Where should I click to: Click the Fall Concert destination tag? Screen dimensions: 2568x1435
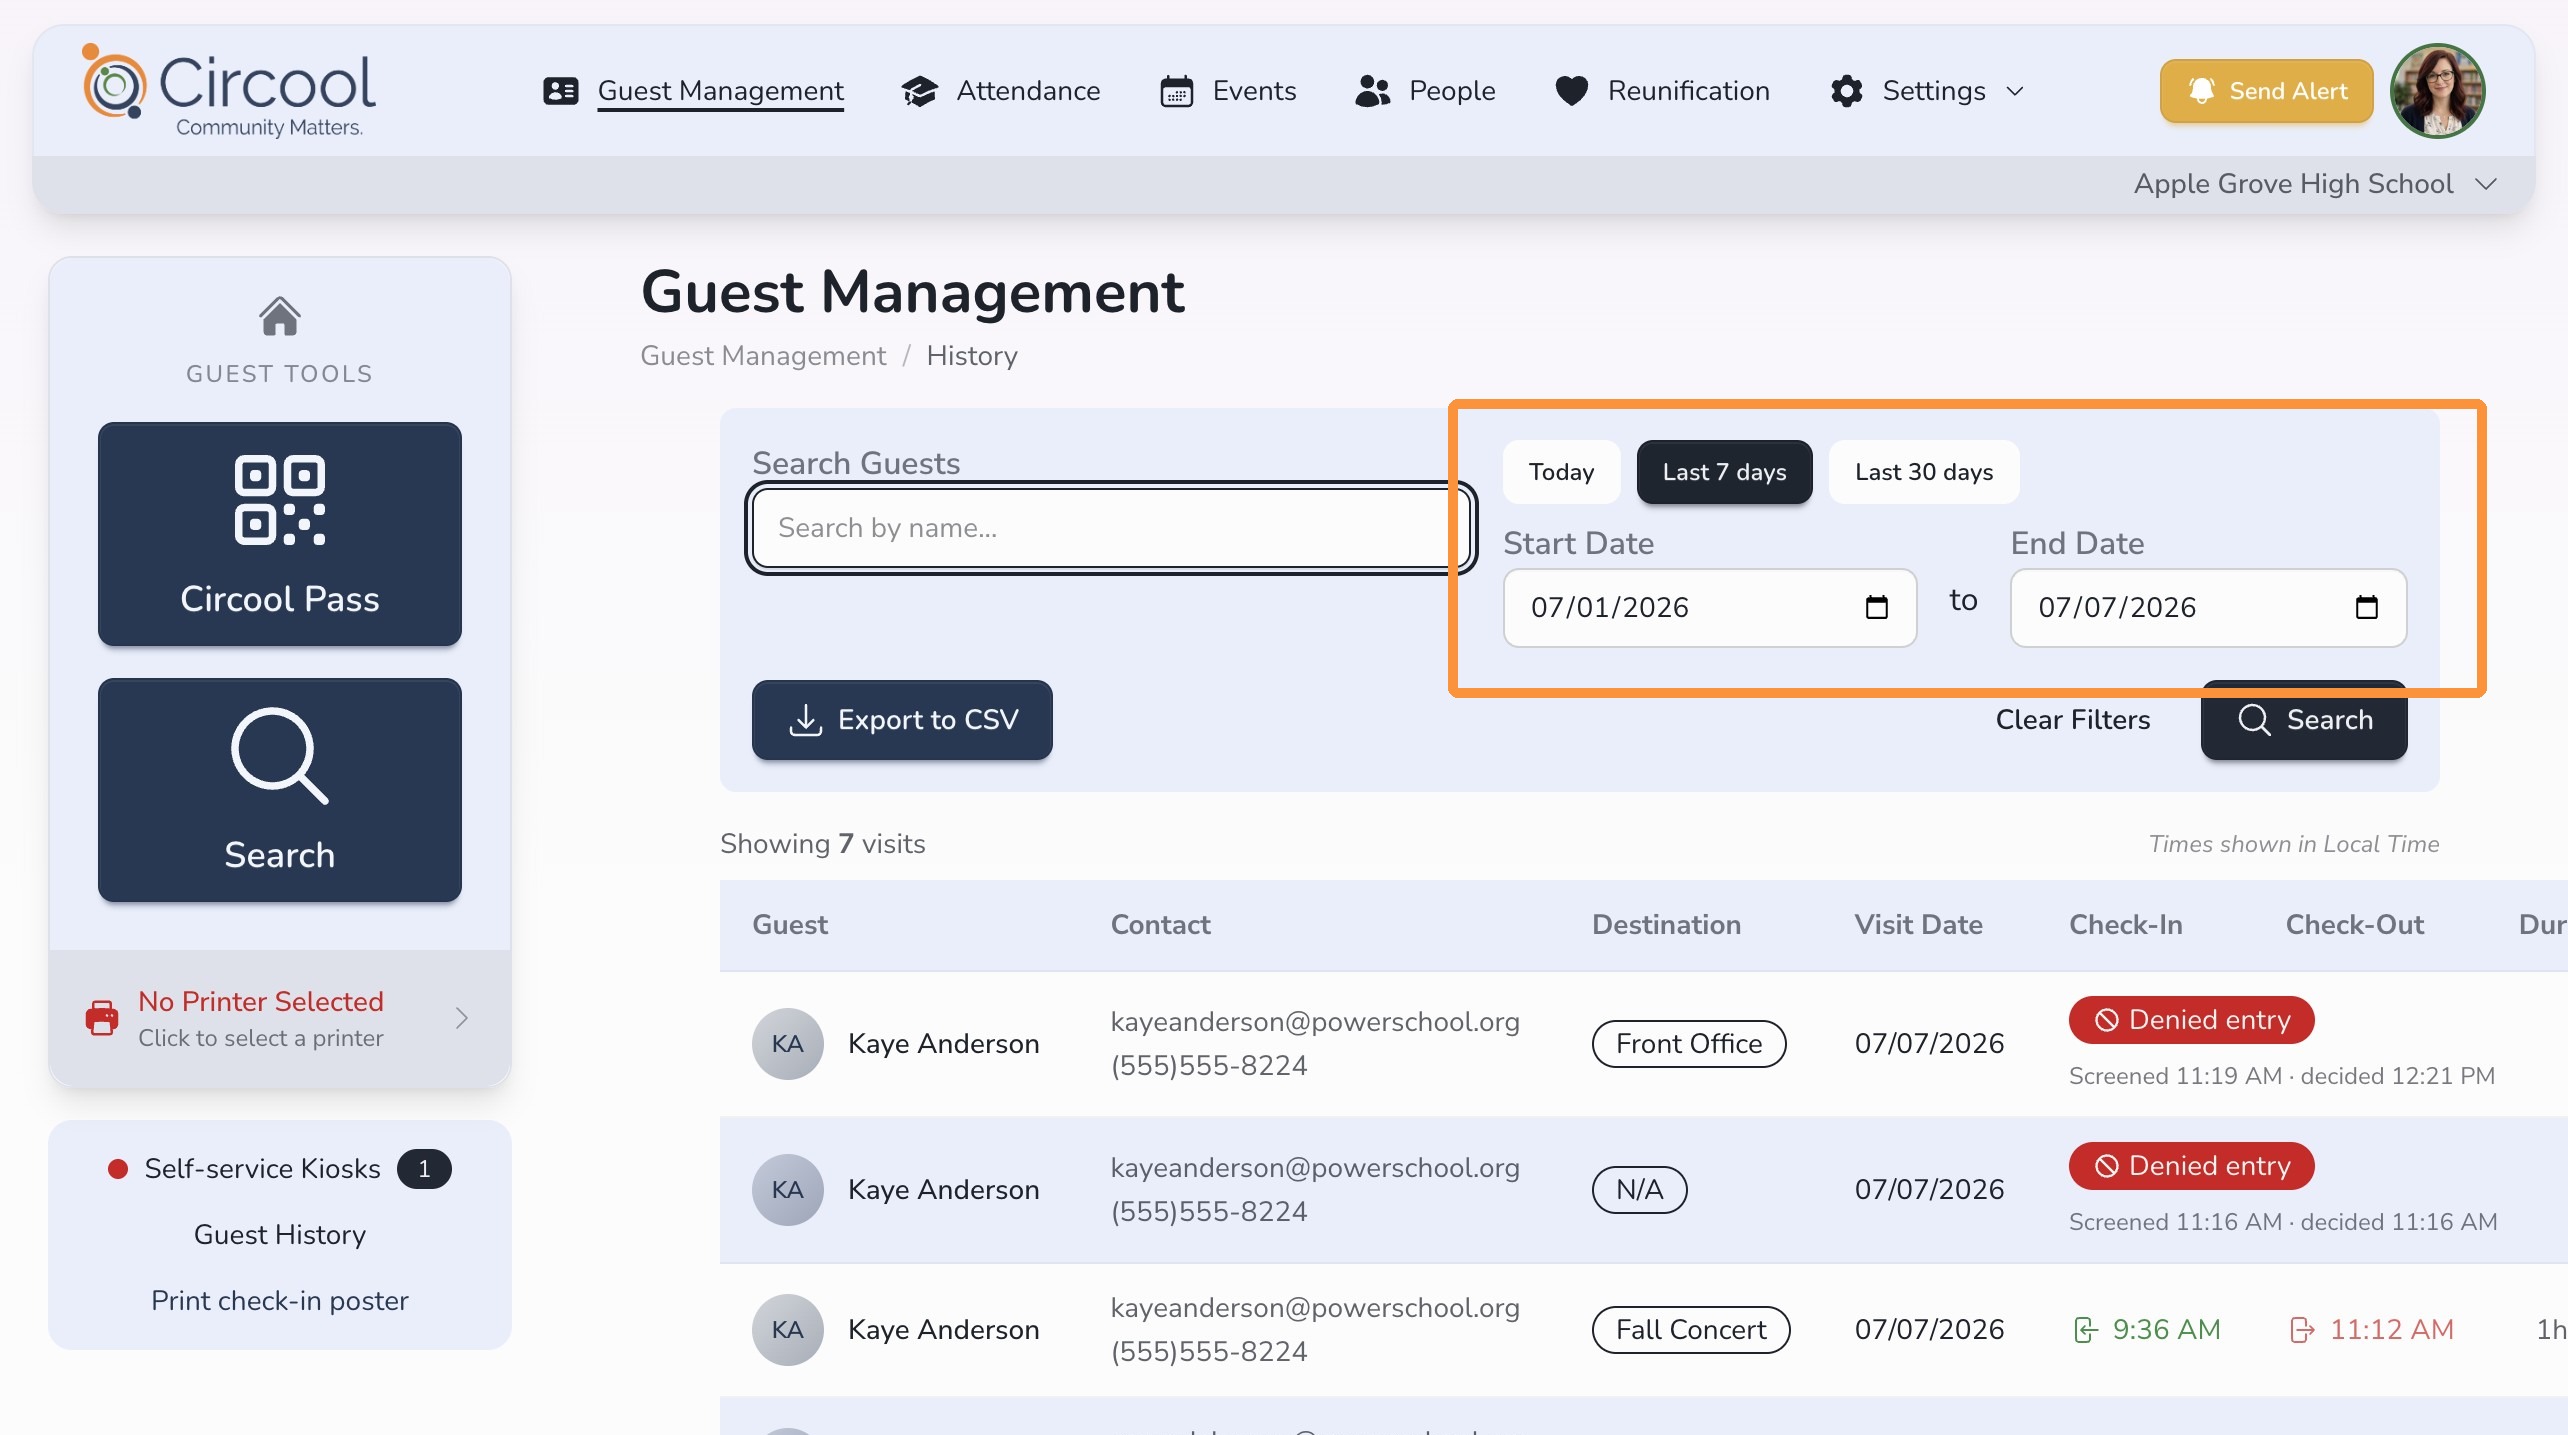click(1690, 1330)
